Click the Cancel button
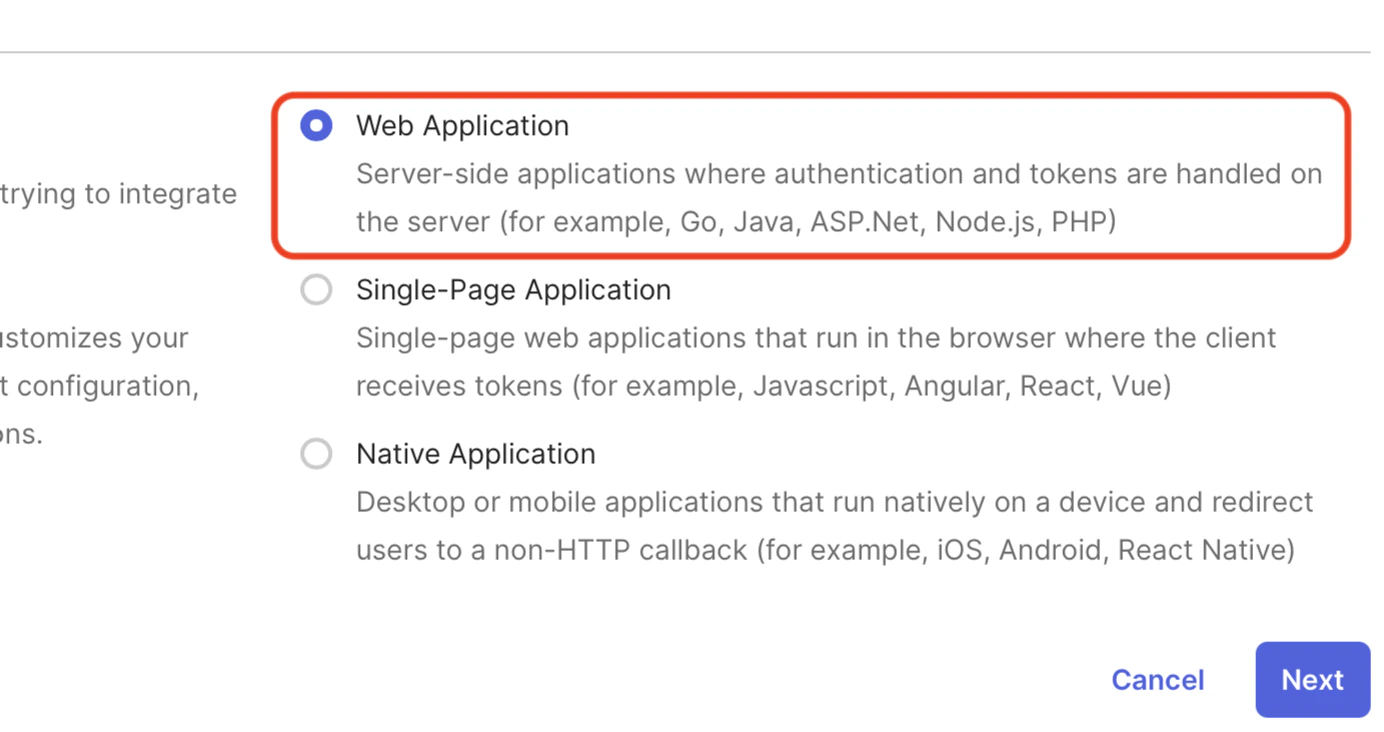Image resolution: width=1384 pixels, height=732 pixels. coord(1157,679)
